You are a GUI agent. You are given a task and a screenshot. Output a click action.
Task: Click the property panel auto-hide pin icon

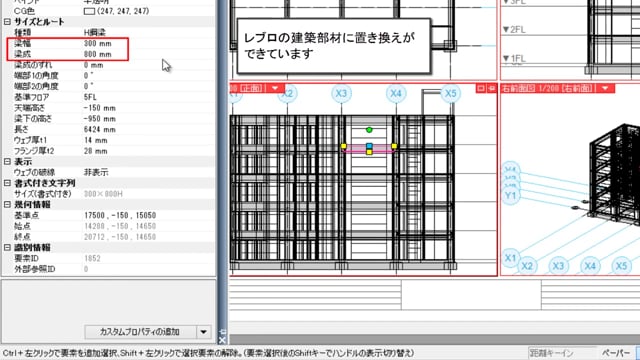pos(222,331)
